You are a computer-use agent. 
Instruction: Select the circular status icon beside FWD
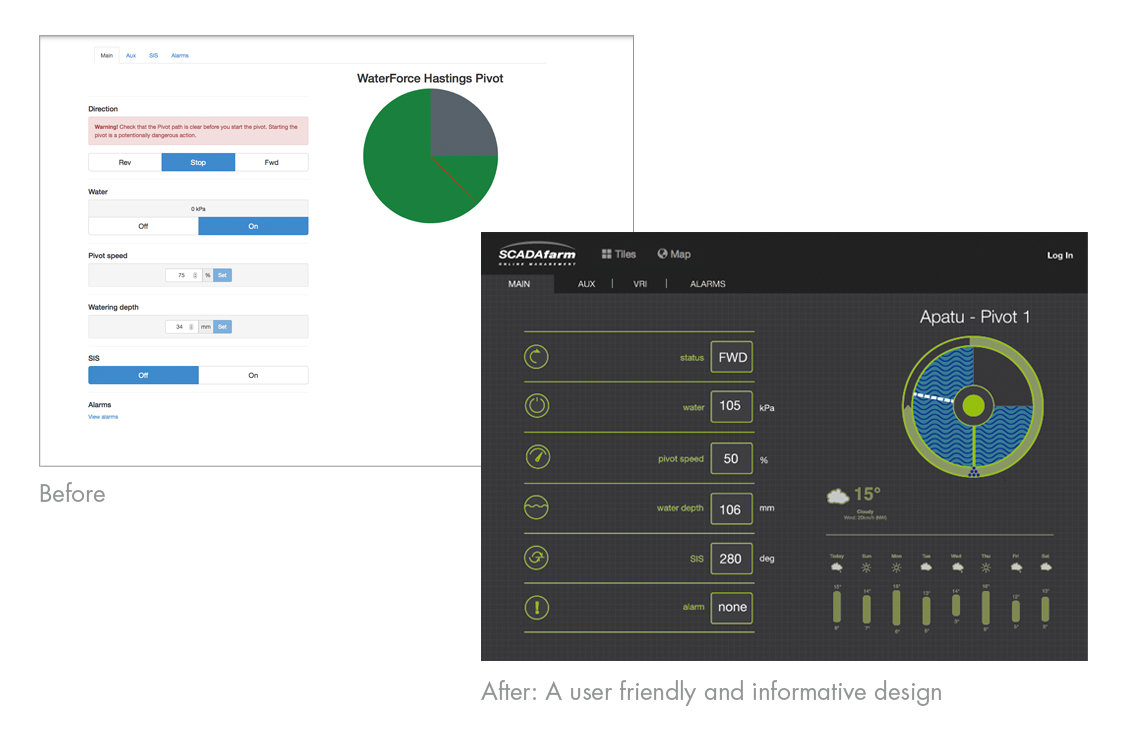[536, 356]
